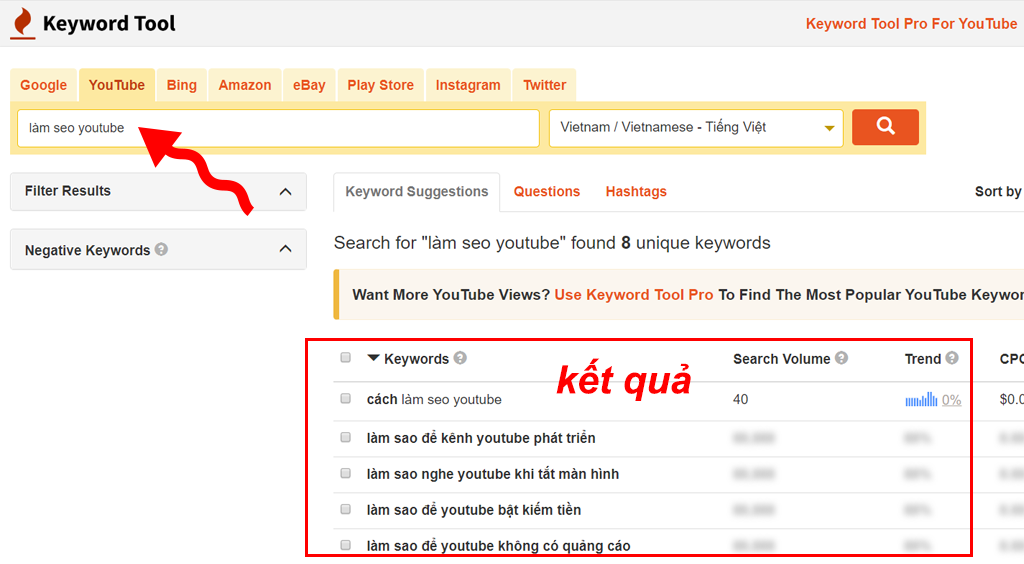Switch to the Bing tab
1024x564 pixels.
182,85
